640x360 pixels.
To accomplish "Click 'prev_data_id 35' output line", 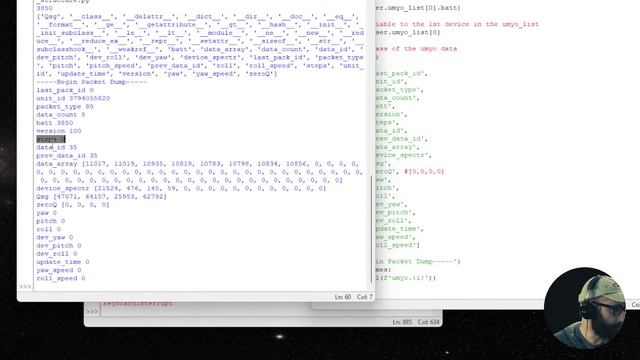I will click(x=67, y=156).
